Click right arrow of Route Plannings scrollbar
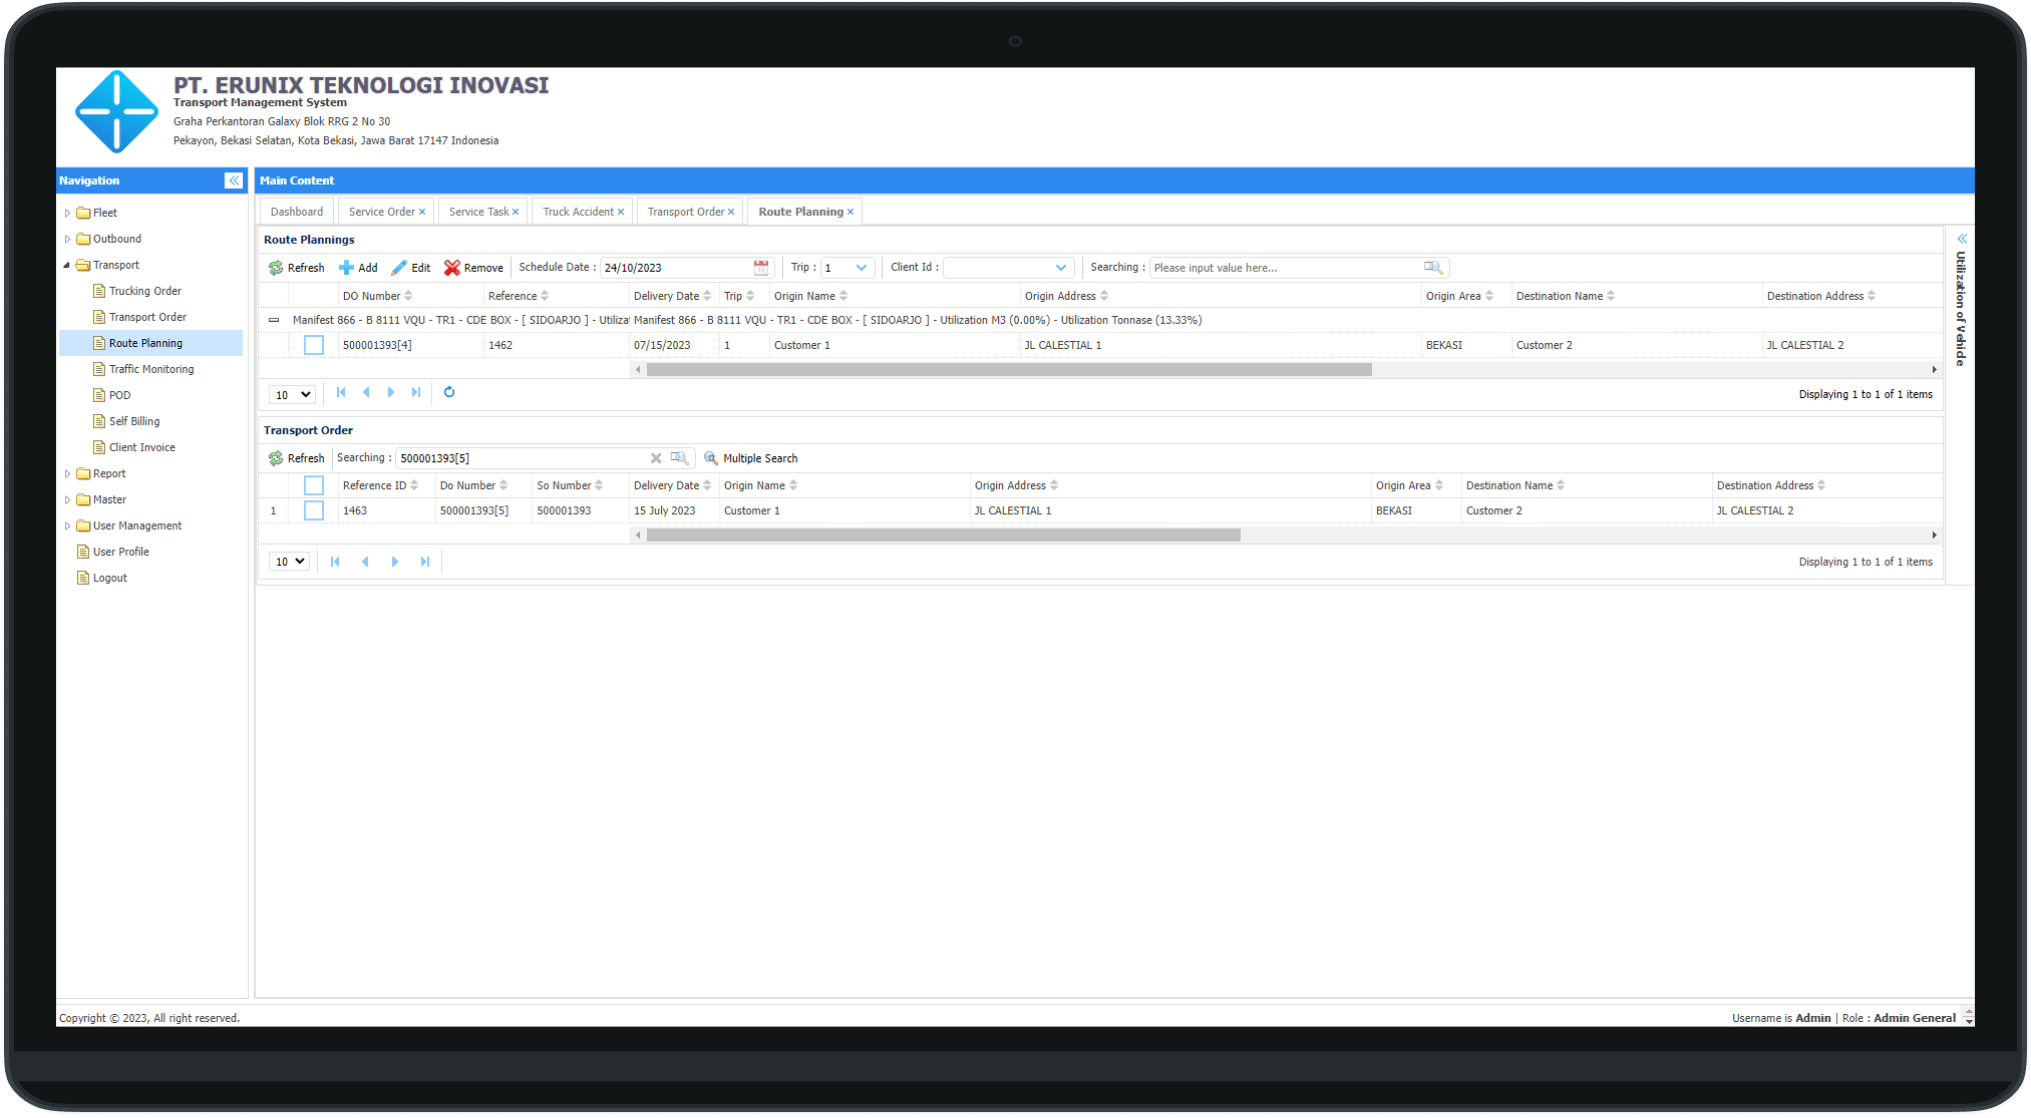 click(x=1934, y=370)
